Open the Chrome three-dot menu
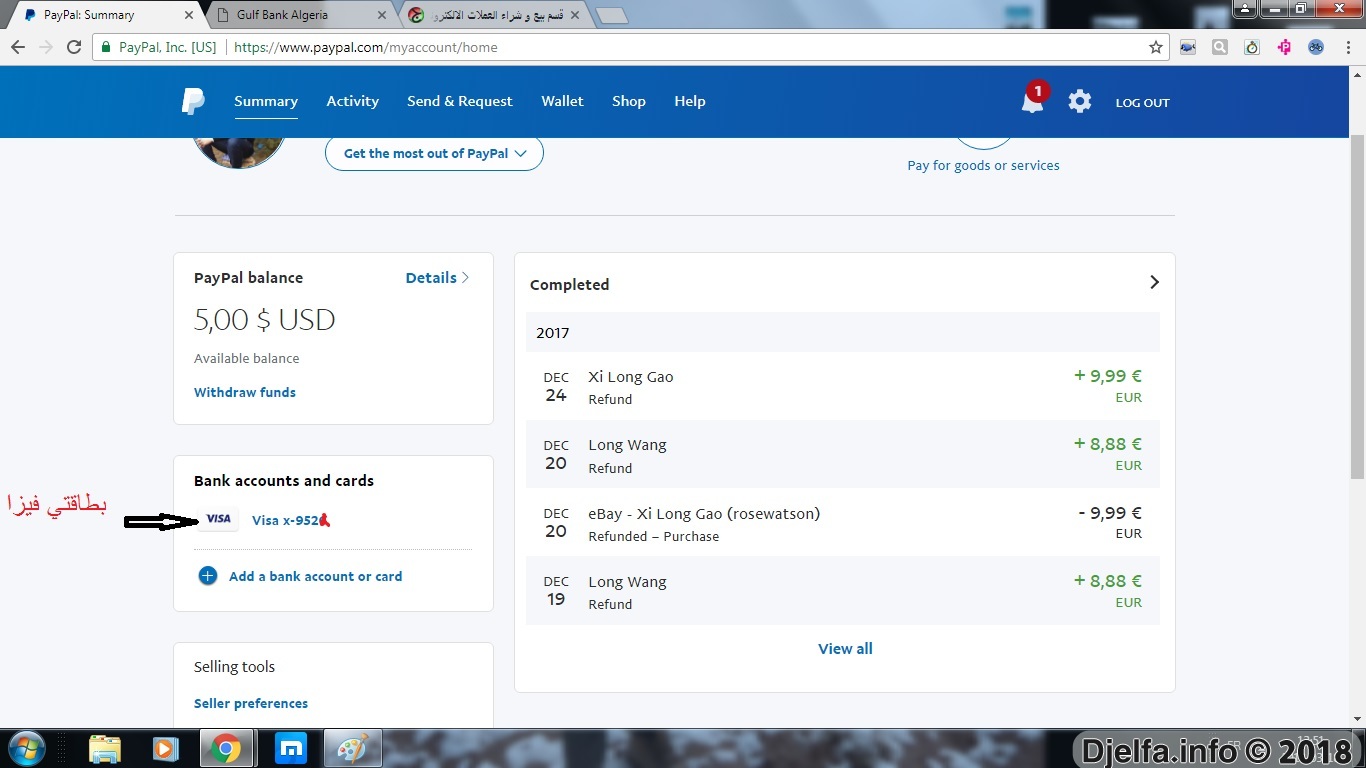This screenshot has width=1366, height=768. click(x=1347, y=47)
